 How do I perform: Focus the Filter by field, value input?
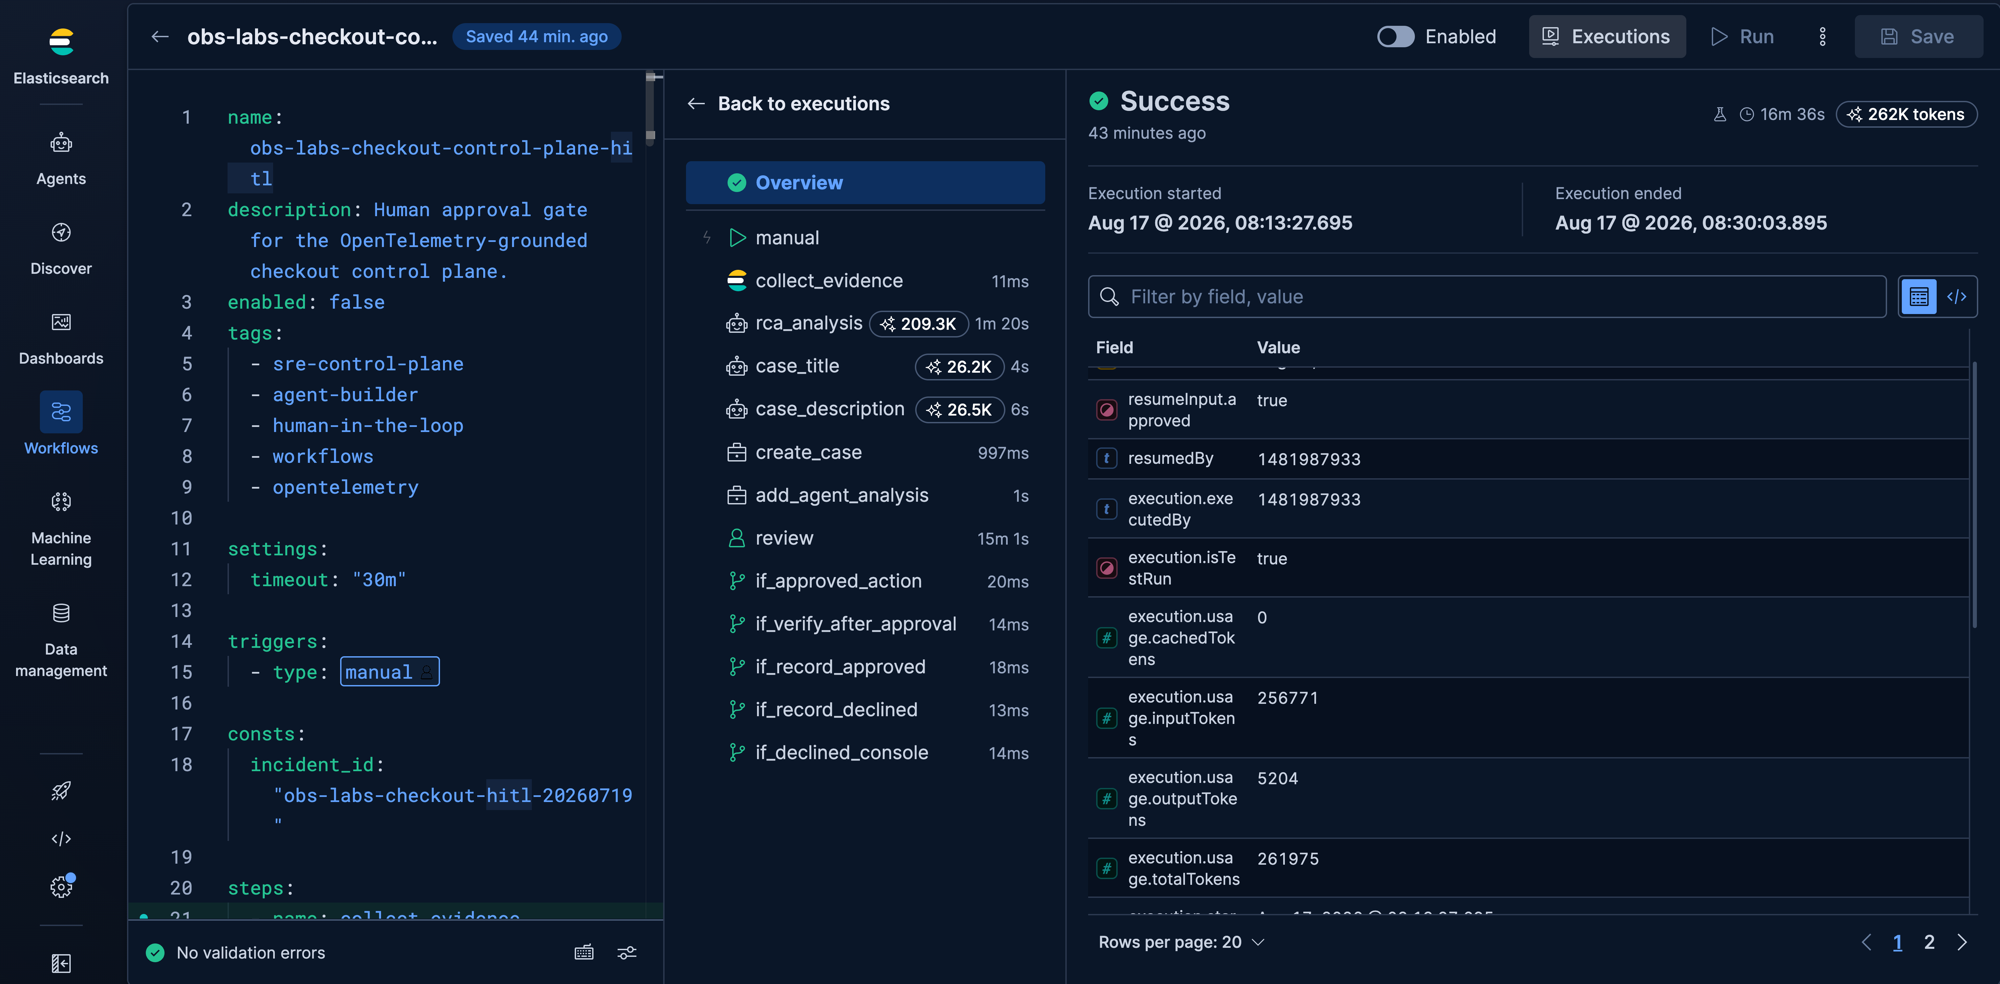(x=1487, y=297)
